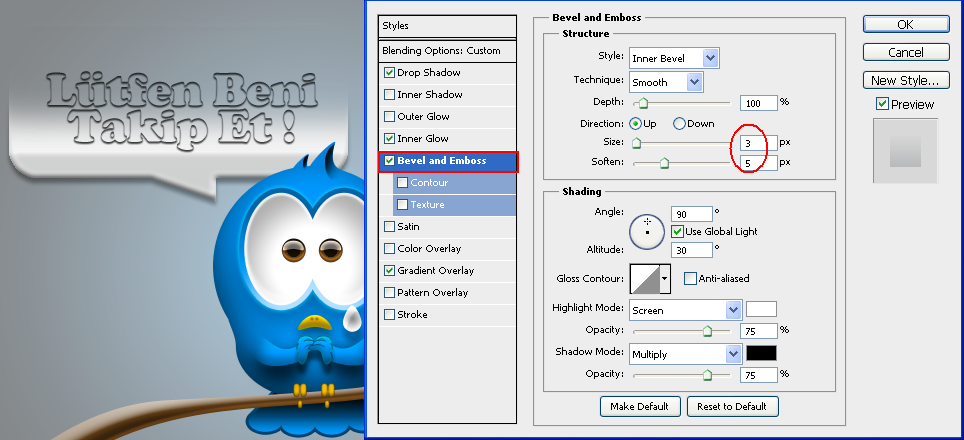Image resolution: width=964 pixels, height=440 pixels.
Task: Toggle the Preview checkbox
Action: tap(882, 104)
